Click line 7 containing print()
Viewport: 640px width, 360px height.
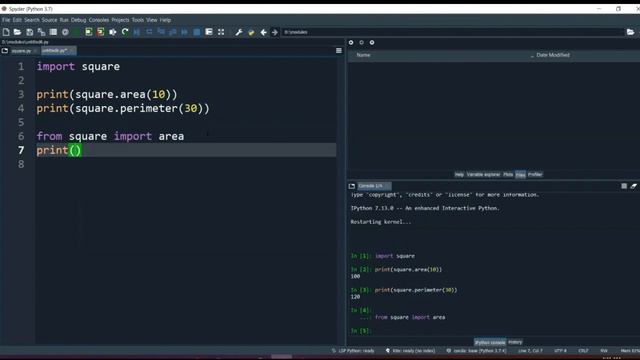186,150
